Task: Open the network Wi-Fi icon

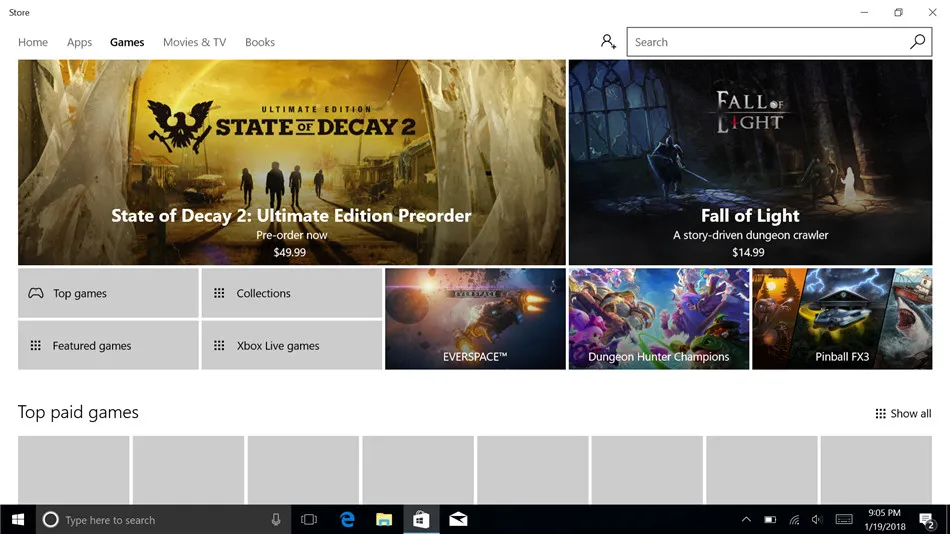Action: pyautogui.click(x=794, y=519)
